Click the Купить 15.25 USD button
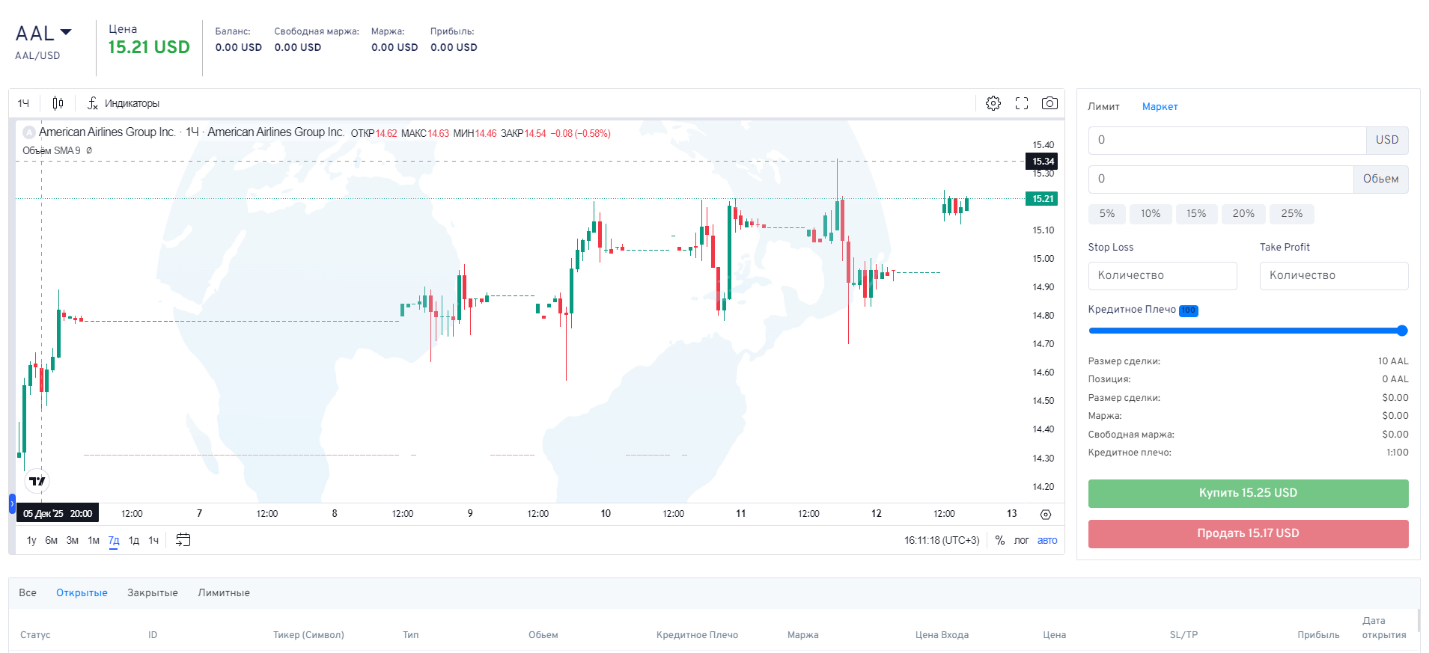This screenshot has width=1429, height=653. [1248, 493]
